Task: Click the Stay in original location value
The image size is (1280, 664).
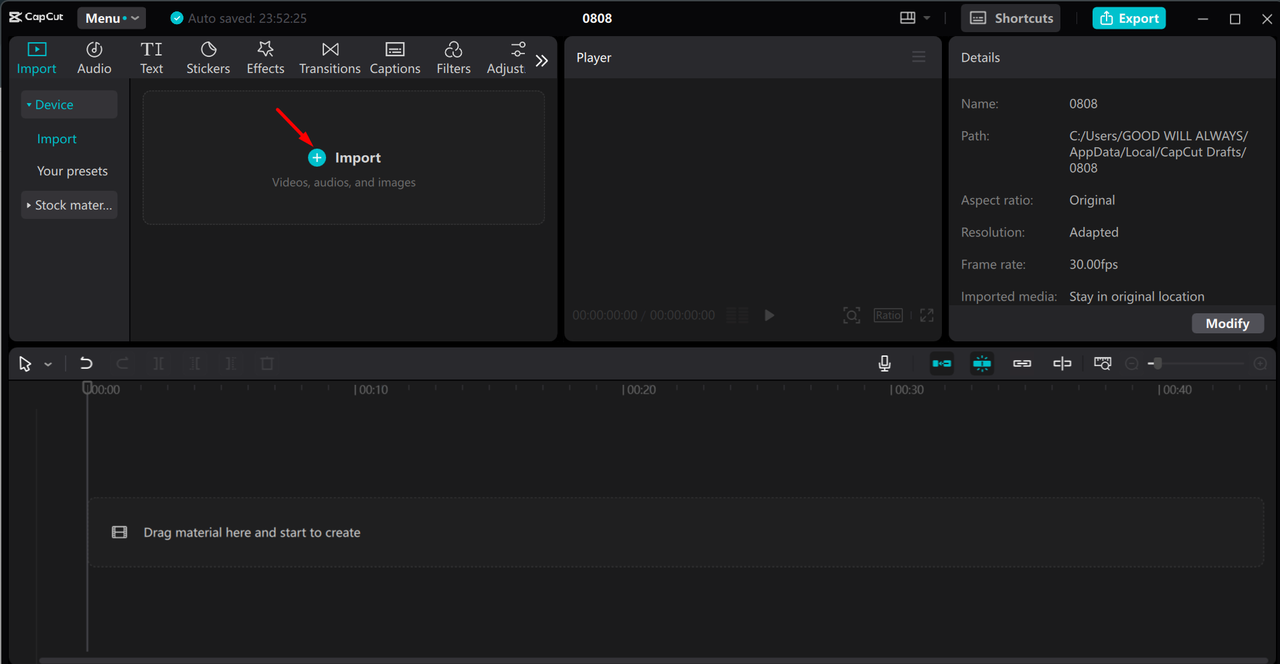Action: 1137,296
